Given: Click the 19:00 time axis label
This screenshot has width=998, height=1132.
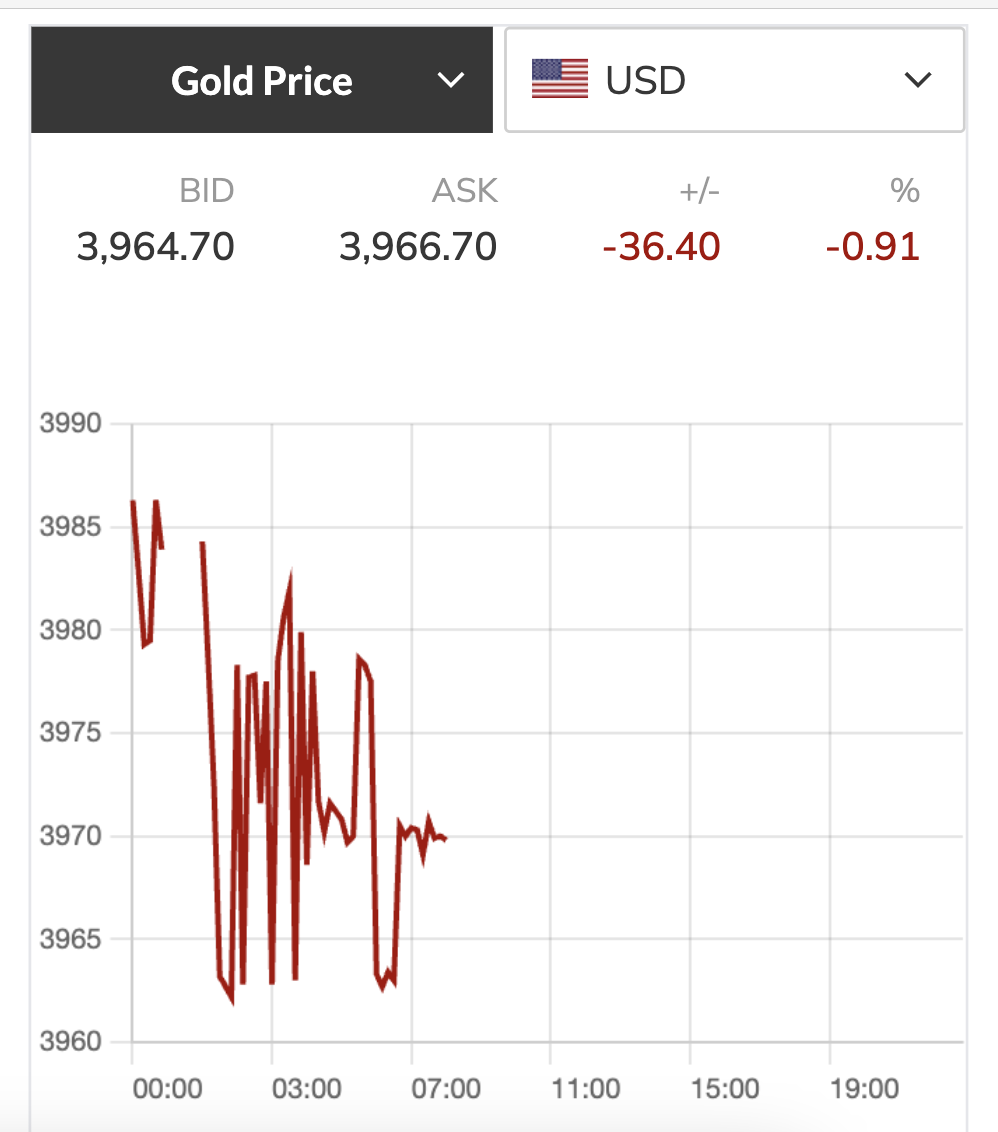Looking at the screenshot, I should pyautogui.click(x=864, y=1087).
